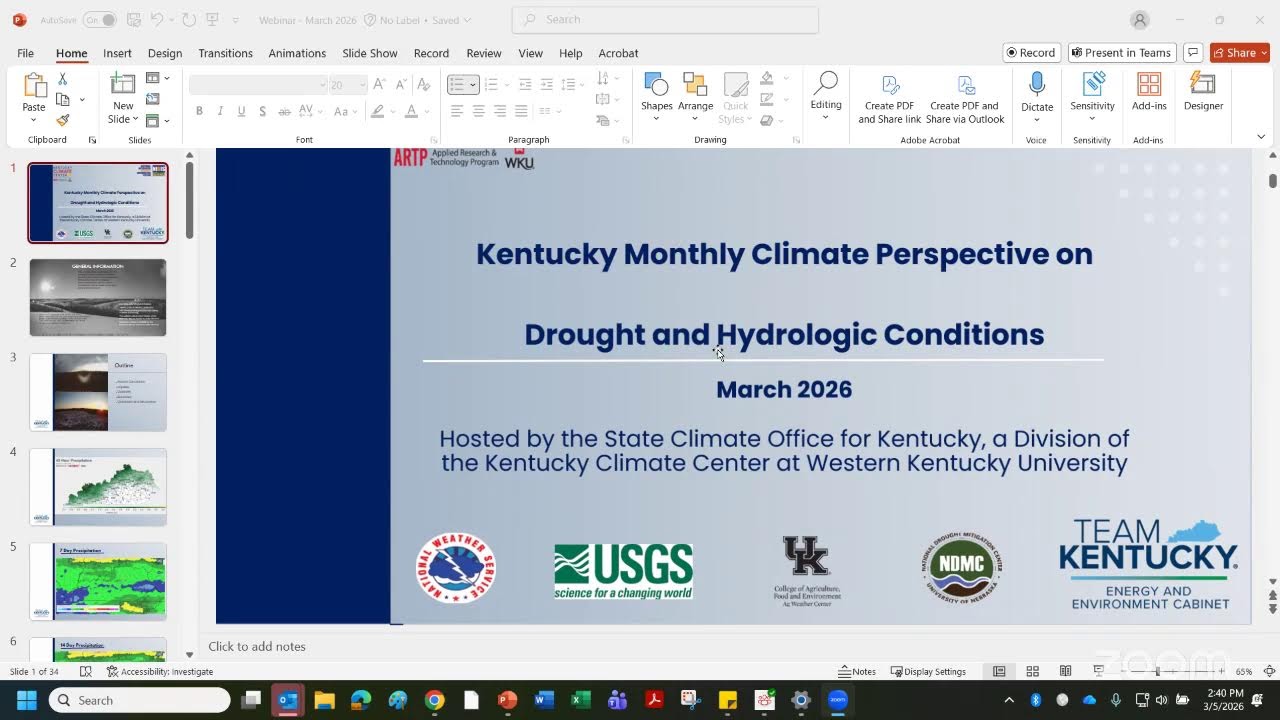Image resolution: width=1280 pixels, height=720 pixels.
Task: Click the font color swatch
Action: pyautogui.click(x=411, y=111)
